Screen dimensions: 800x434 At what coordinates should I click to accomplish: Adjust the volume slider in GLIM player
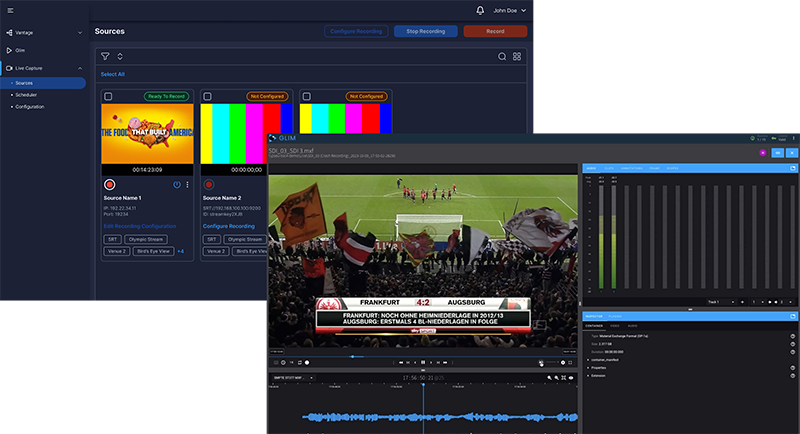coord(552,362)
